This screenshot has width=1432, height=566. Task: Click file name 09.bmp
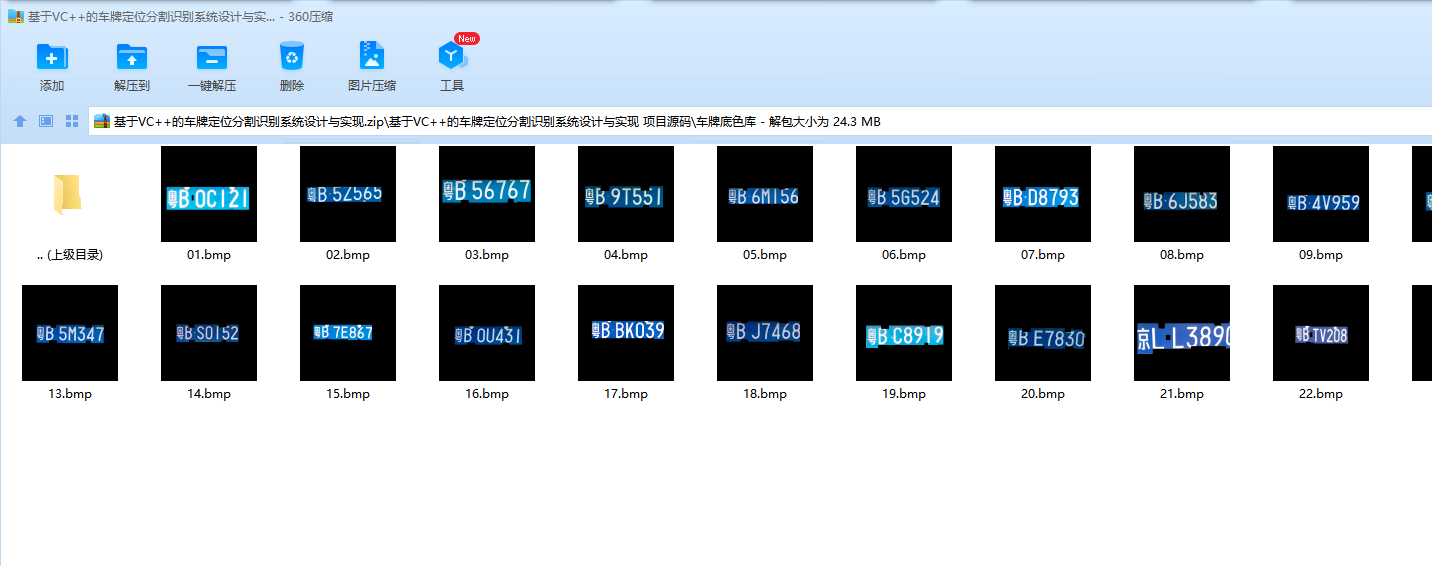(x=1321, y=255)
